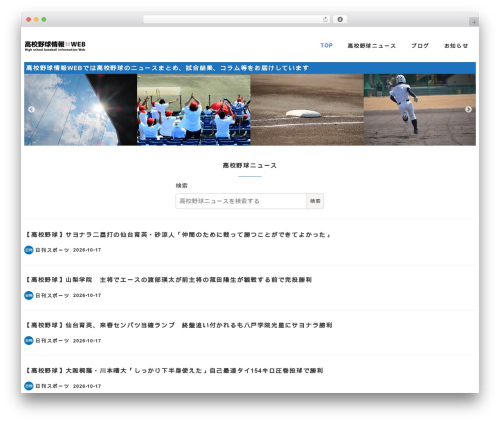Focus the 高校野球ニュースを検索する search field
500x423 pixels.
pyautogui.click(x=241, y=201)
